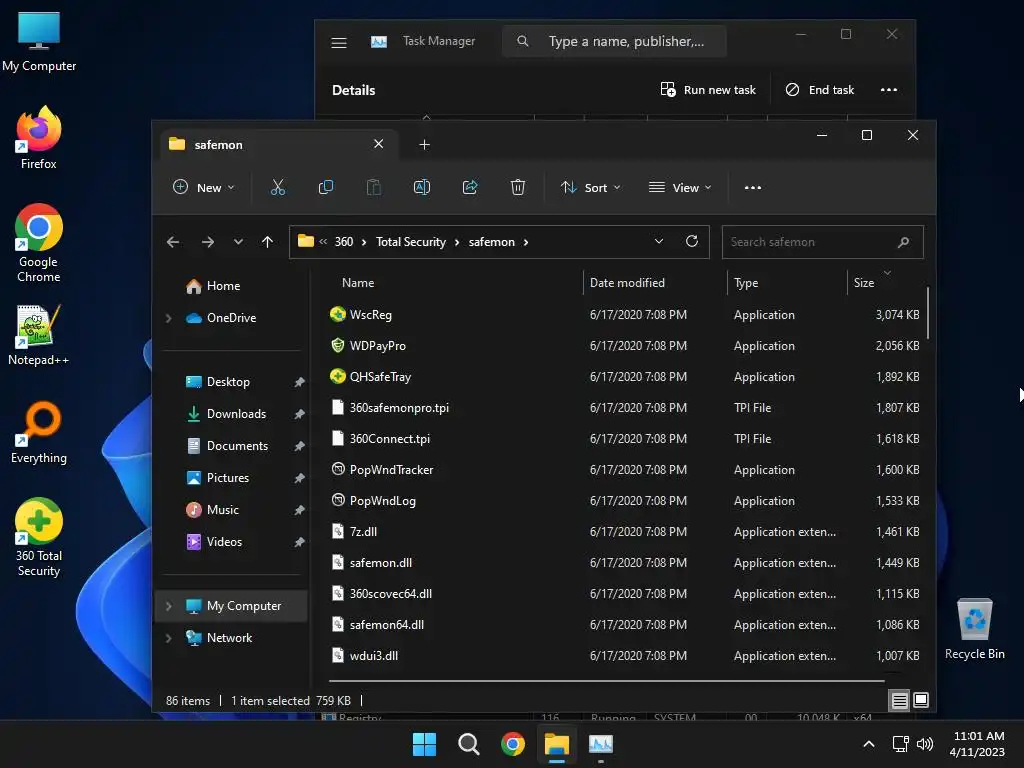Open the Sort dropdown menu
1024x768 pixels.
(x=590, y=187)
